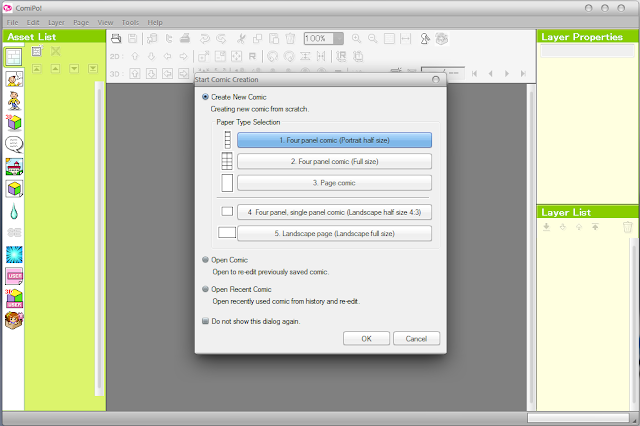Open the character-with-speech scene asset icon

point(14,79)
